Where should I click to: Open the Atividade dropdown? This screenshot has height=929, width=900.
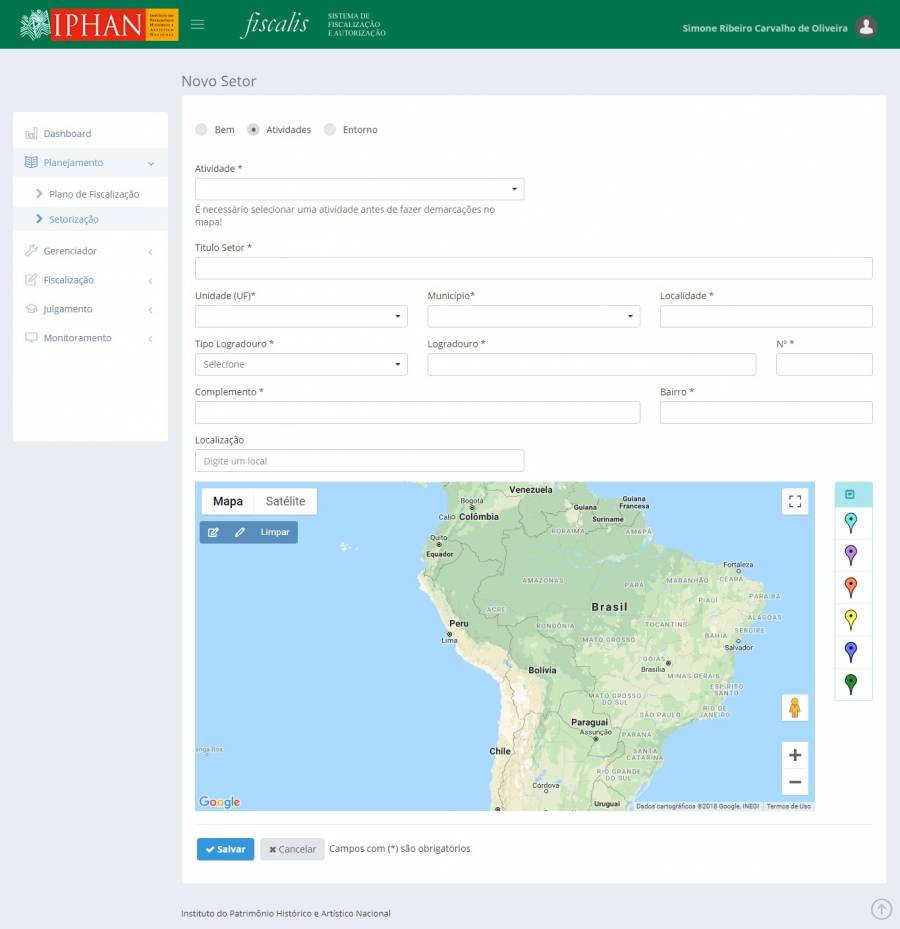tap(359, 189)
